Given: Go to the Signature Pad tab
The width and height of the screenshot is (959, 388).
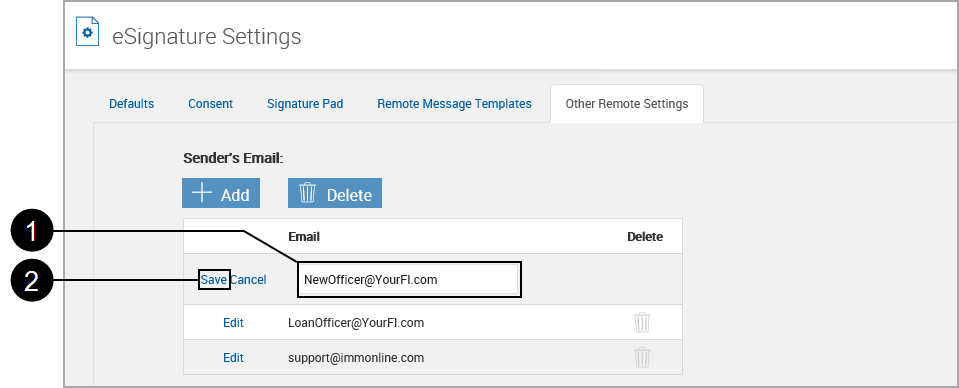Looking at the screenshot, I should pyautogui.click(x=305, y=104).
